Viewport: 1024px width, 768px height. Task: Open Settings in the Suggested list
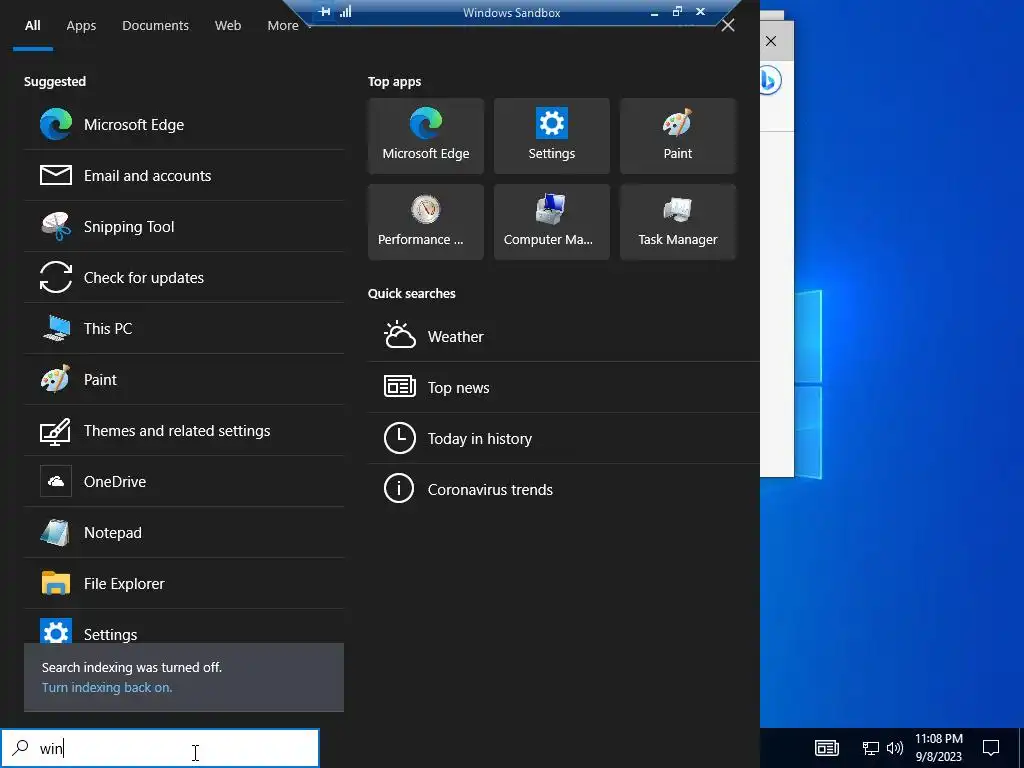[x=184, y=627]
